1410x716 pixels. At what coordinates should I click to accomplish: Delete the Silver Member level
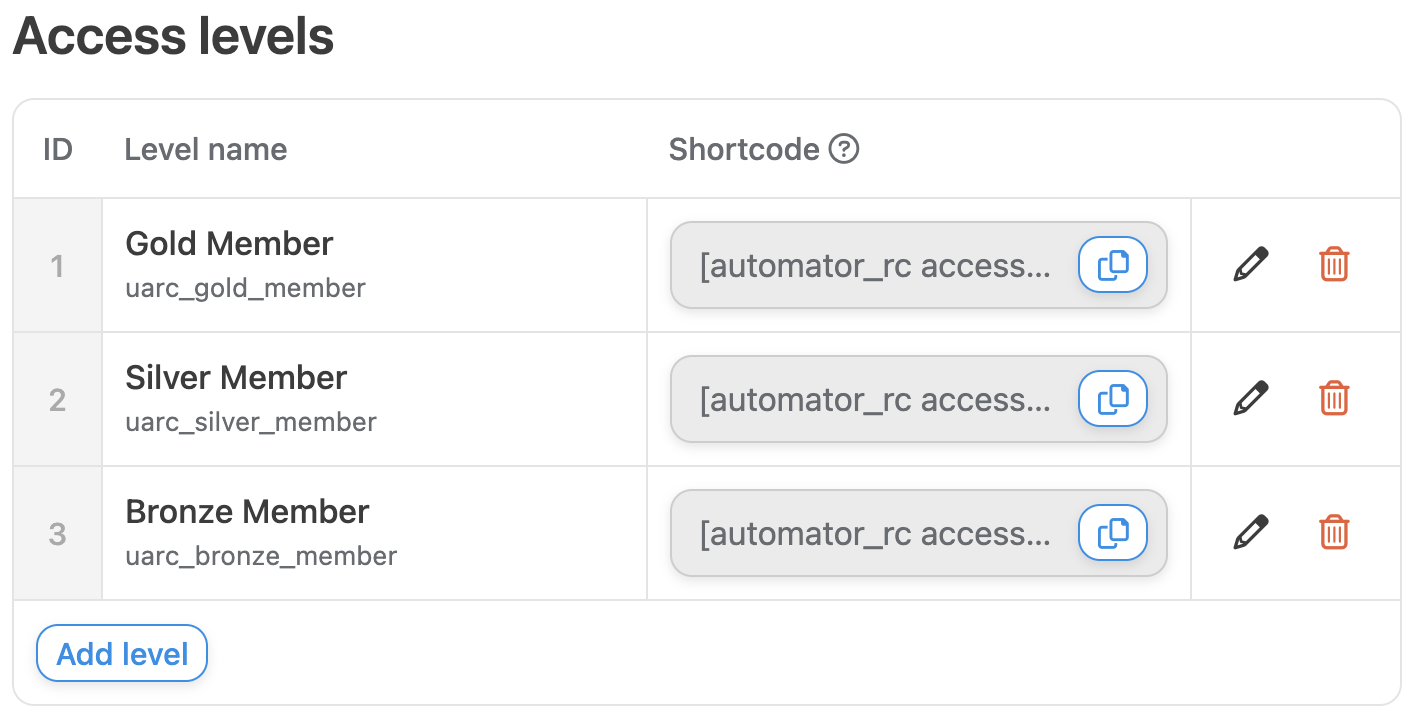point(1334,399)
